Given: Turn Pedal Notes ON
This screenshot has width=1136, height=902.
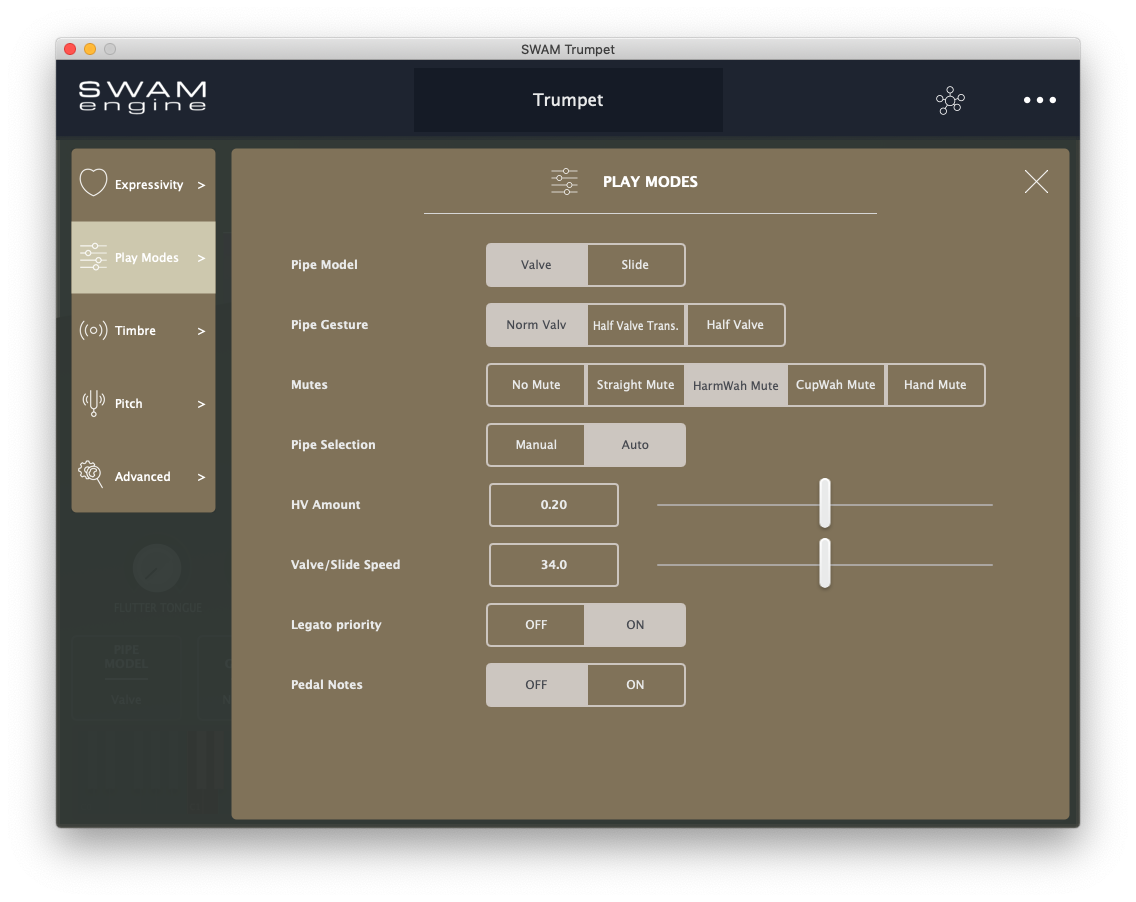Looking at the screenshot, I should tap(635, 685).
